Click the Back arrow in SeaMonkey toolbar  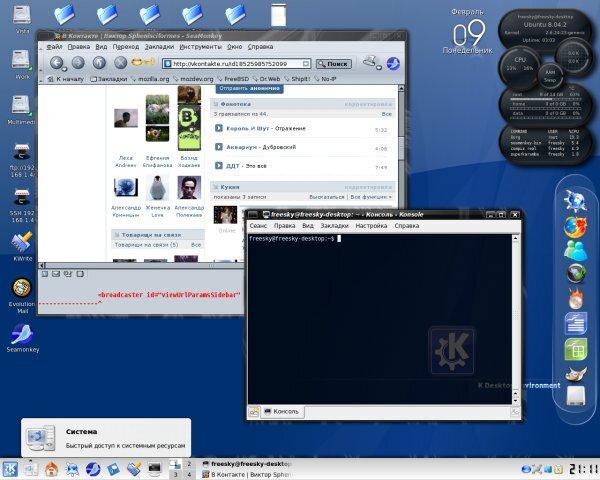[58, 63]
